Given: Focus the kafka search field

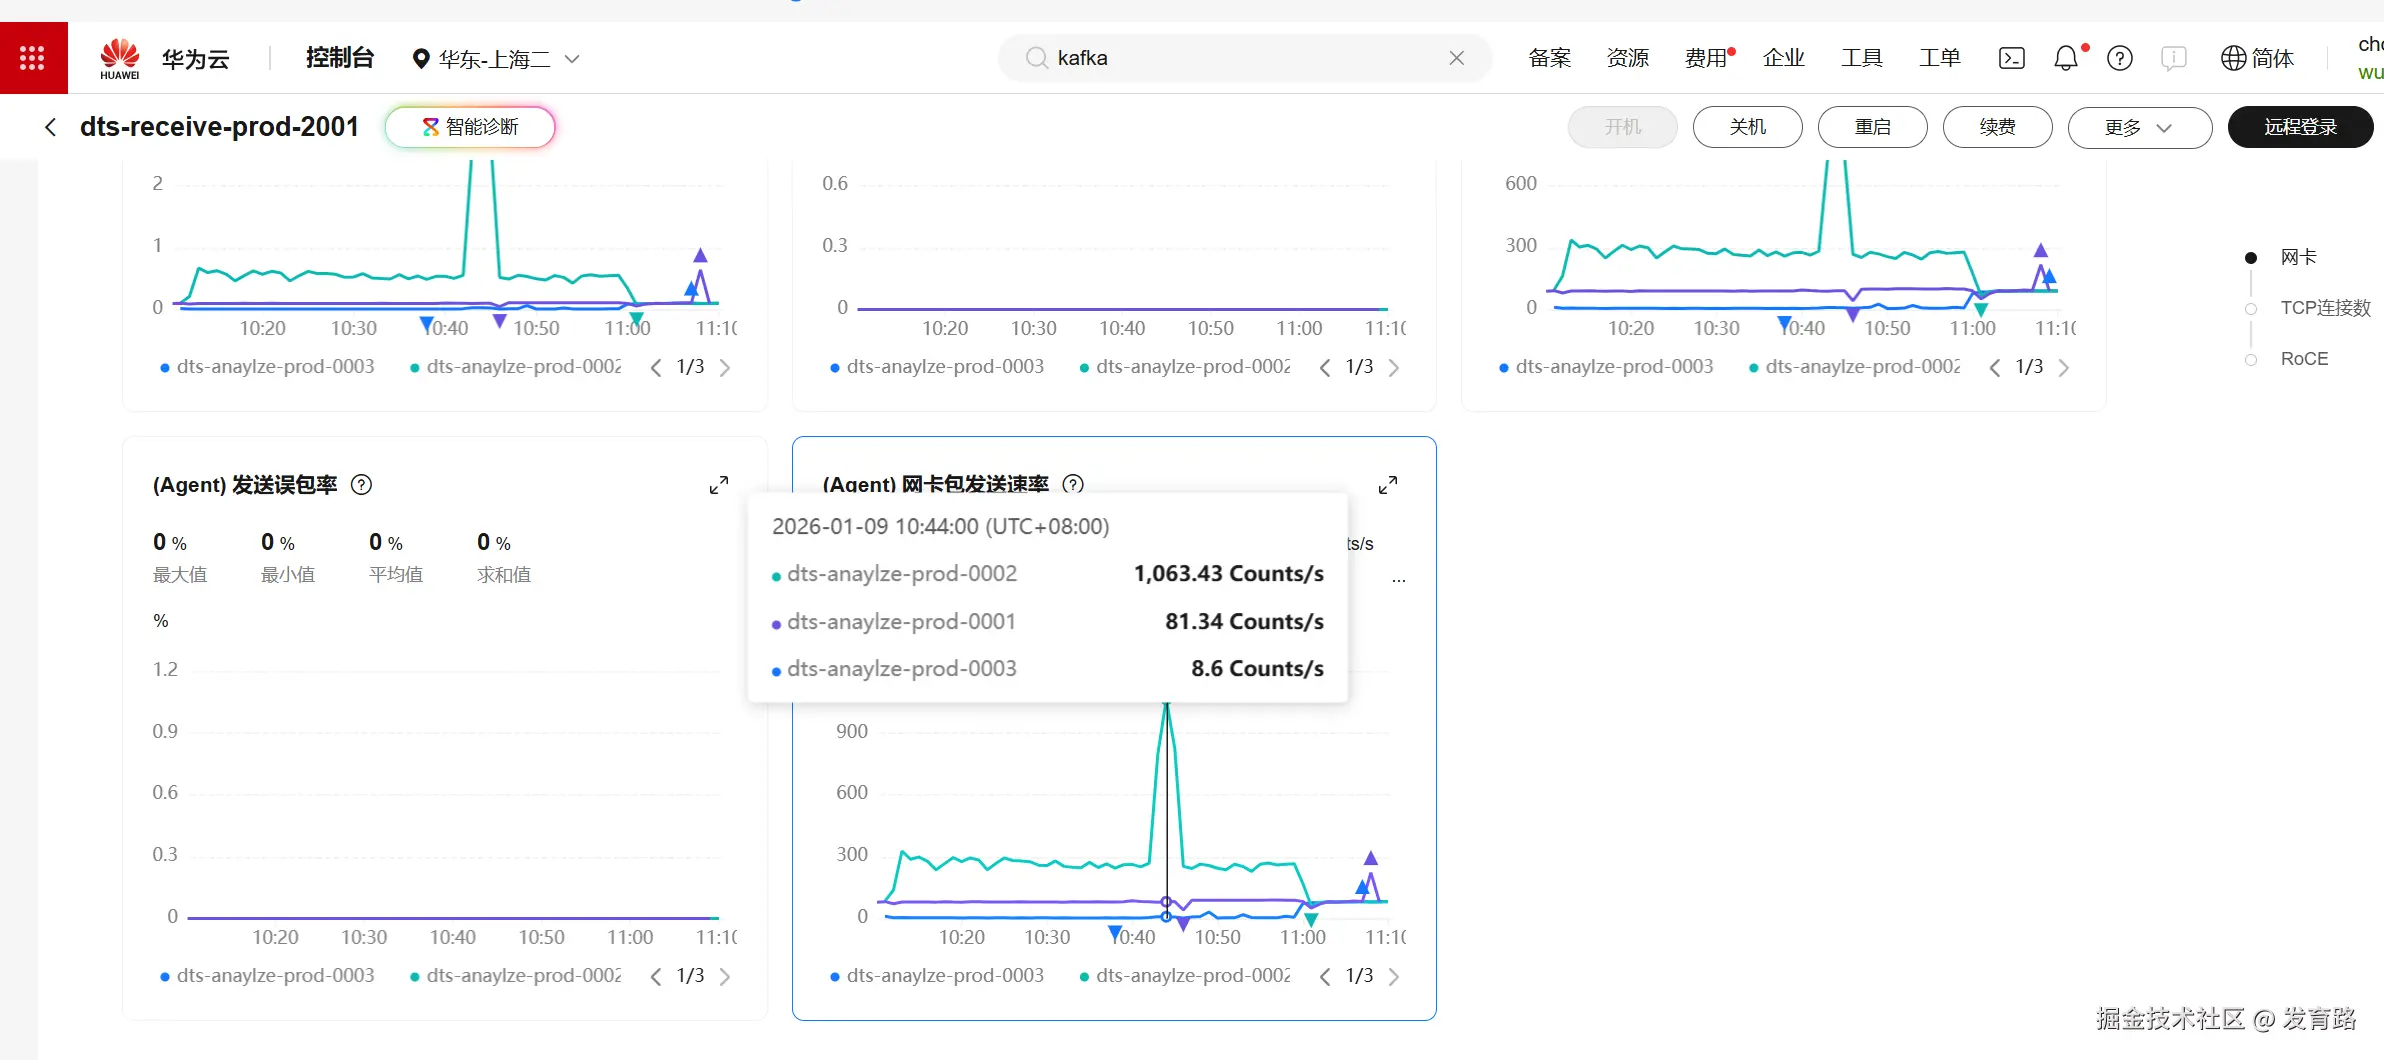Looking at the screenshot, I should (1245, 58).
